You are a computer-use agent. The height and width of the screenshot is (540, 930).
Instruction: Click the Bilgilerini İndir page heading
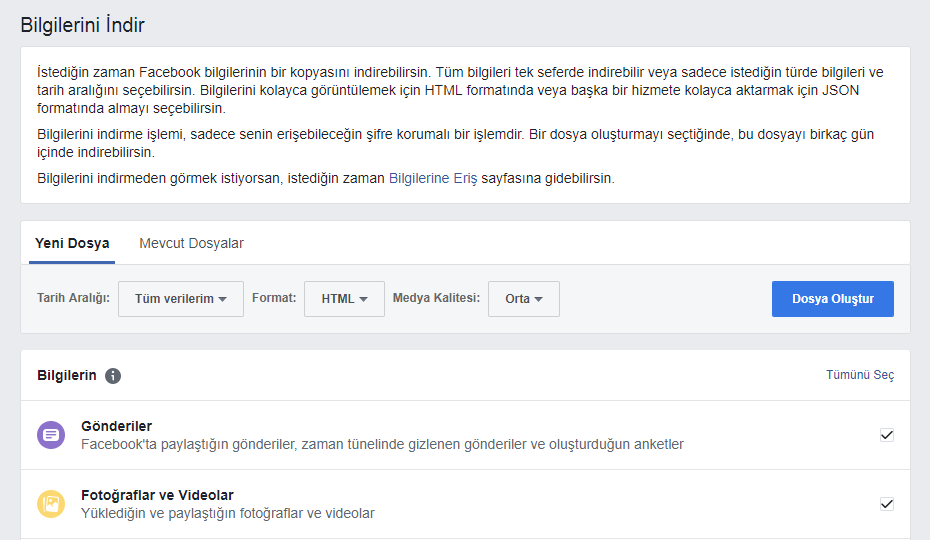82,25
